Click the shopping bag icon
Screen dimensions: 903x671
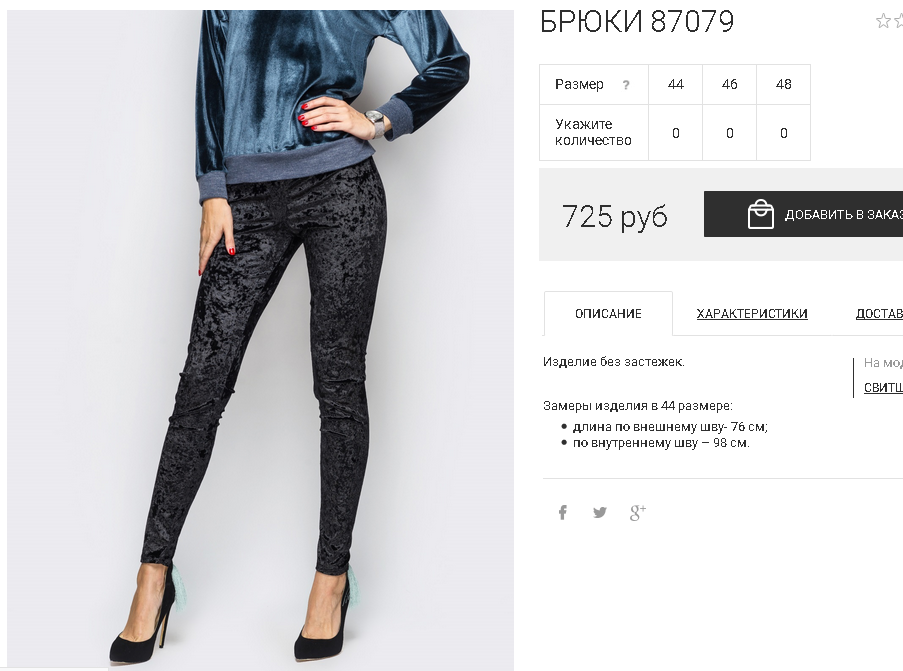[760, 214]
